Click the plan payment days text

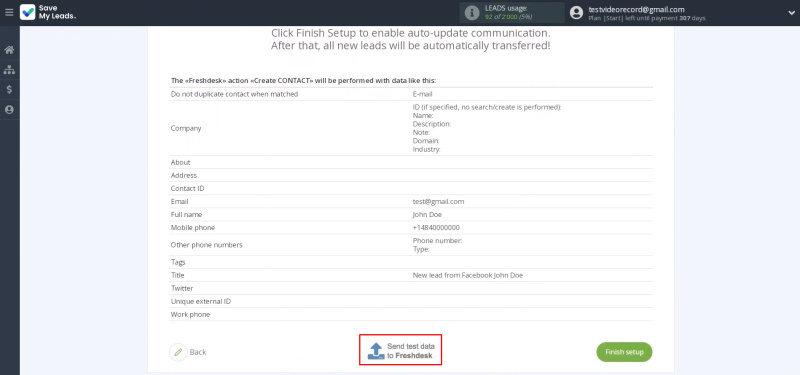click(647, 18)
